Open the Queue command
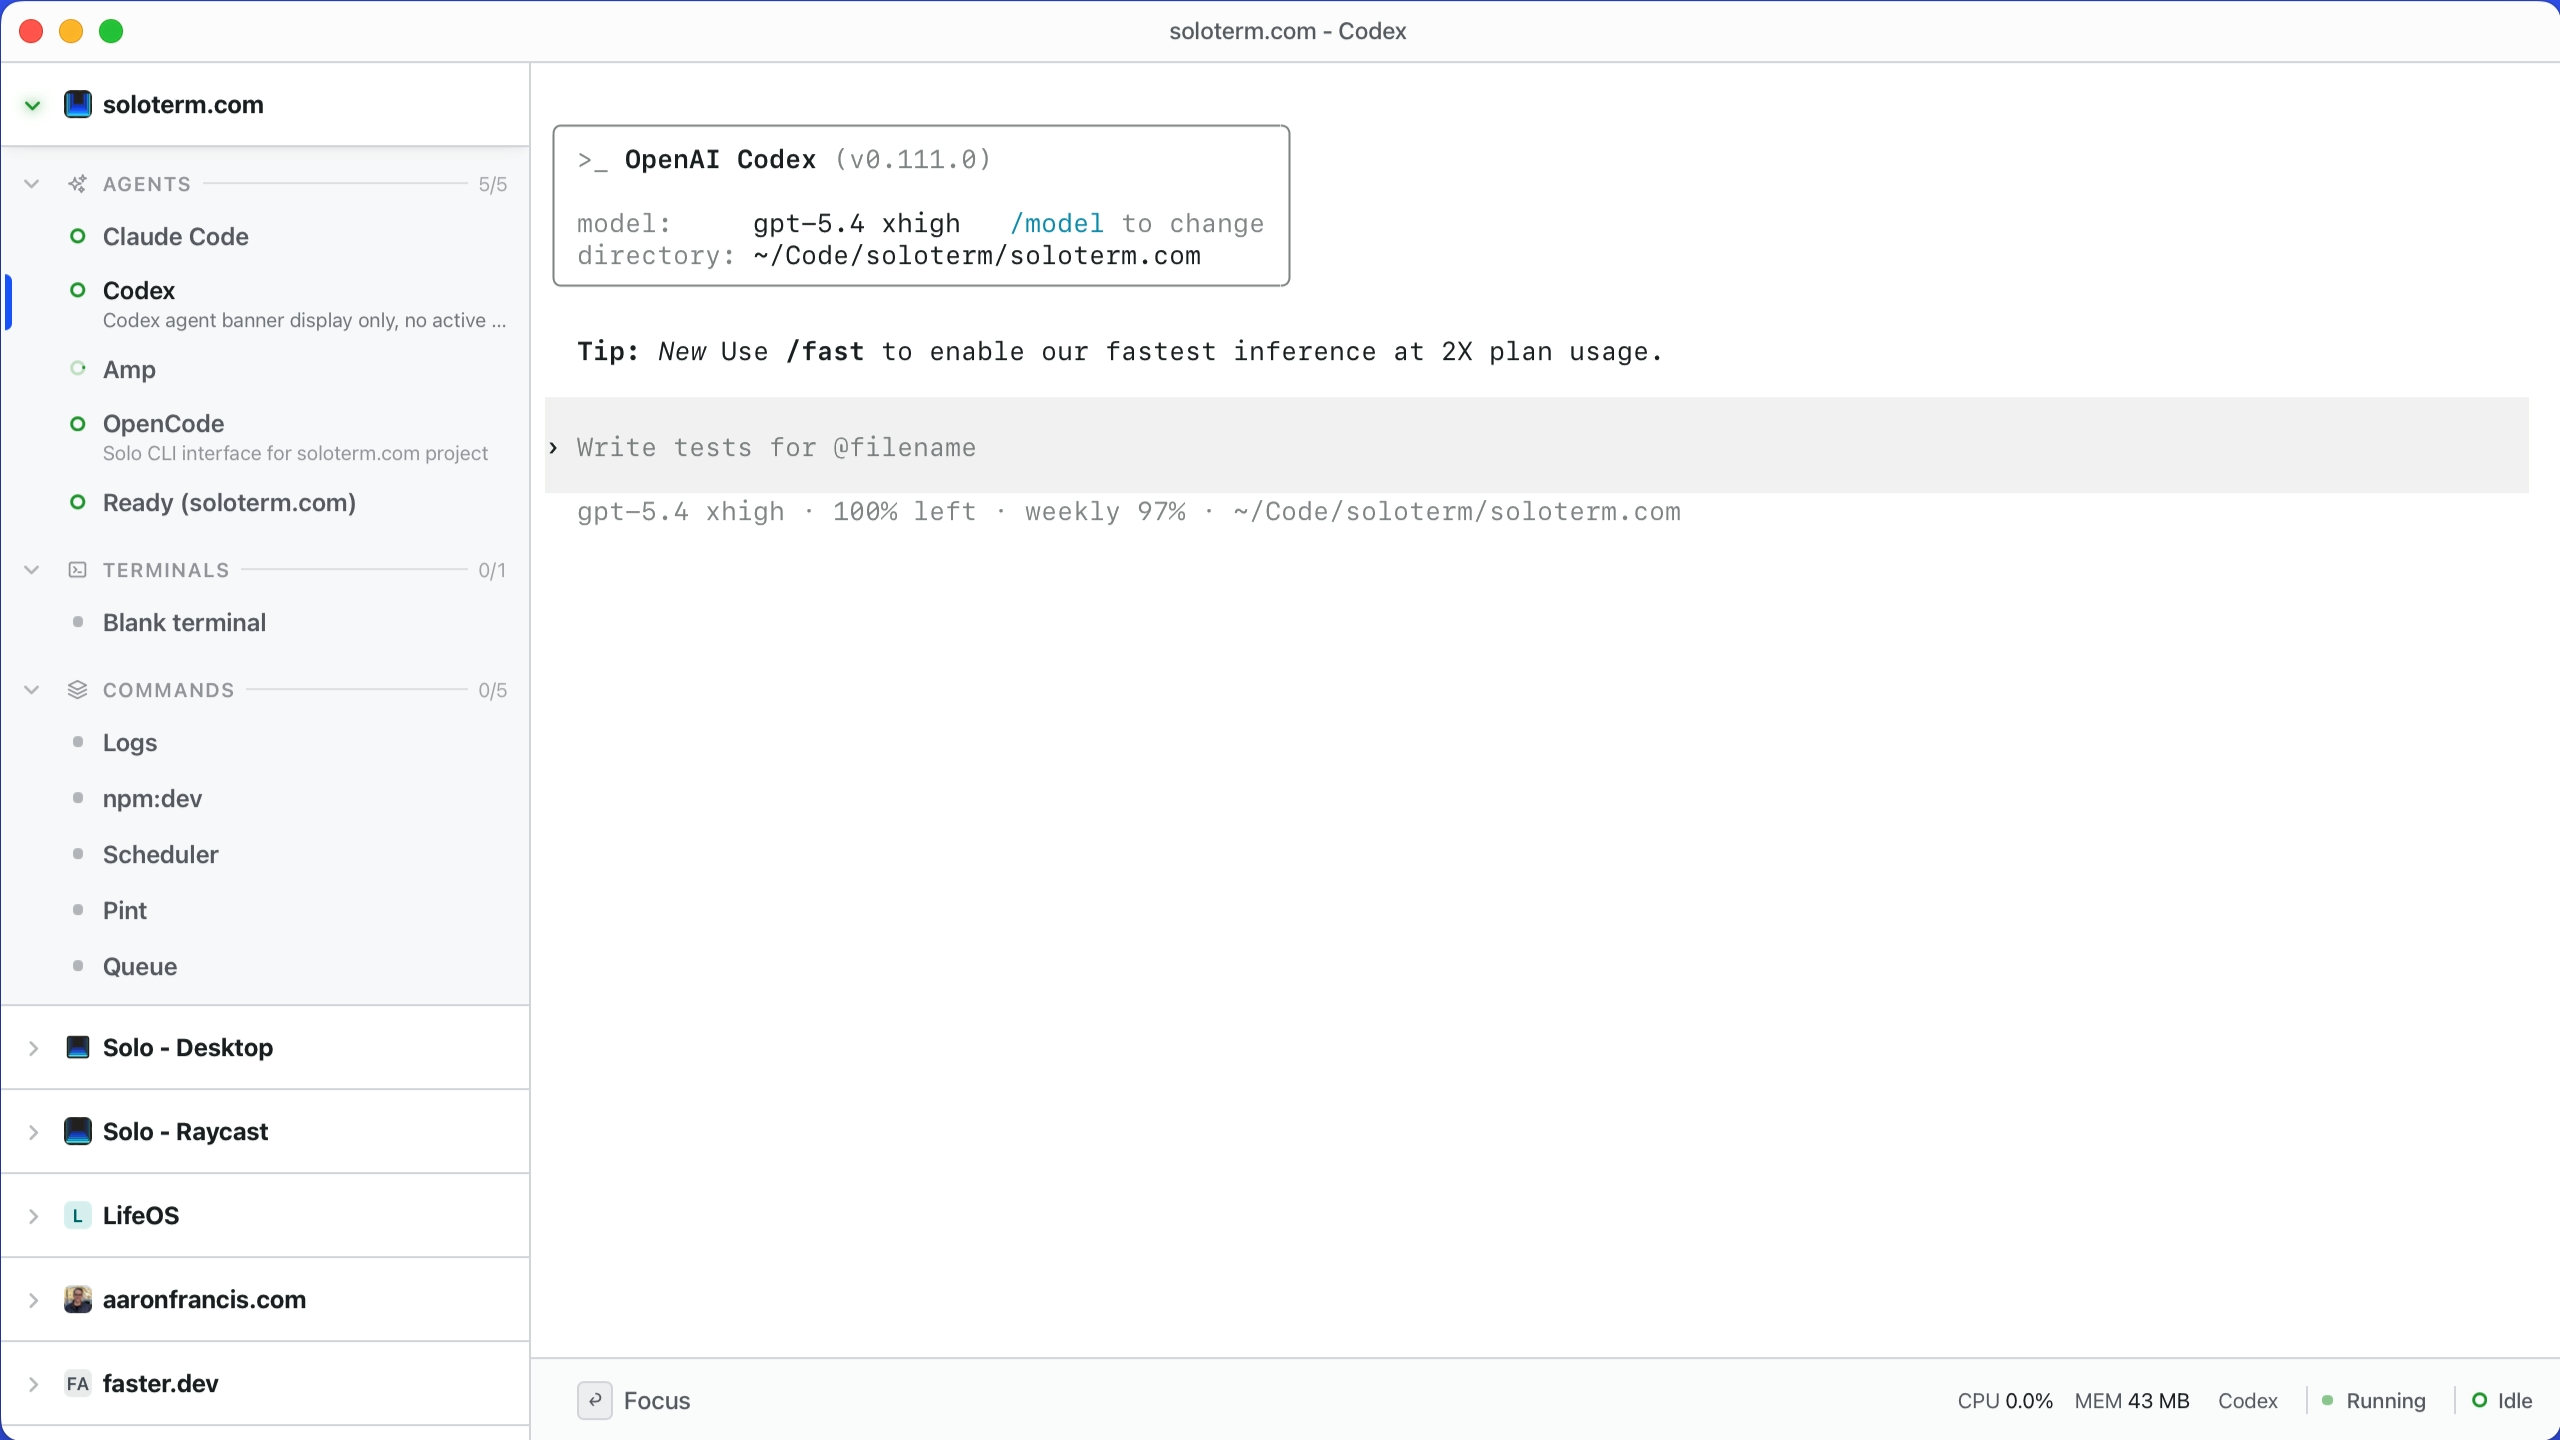2560x1440 pixels. 266,966
